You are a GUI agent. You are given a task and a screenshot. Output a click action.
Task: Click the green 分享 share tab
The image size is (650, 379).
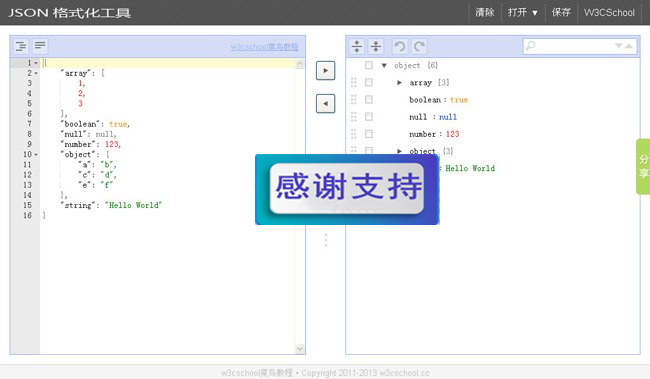pyautogui.click(x=643, y=166)
